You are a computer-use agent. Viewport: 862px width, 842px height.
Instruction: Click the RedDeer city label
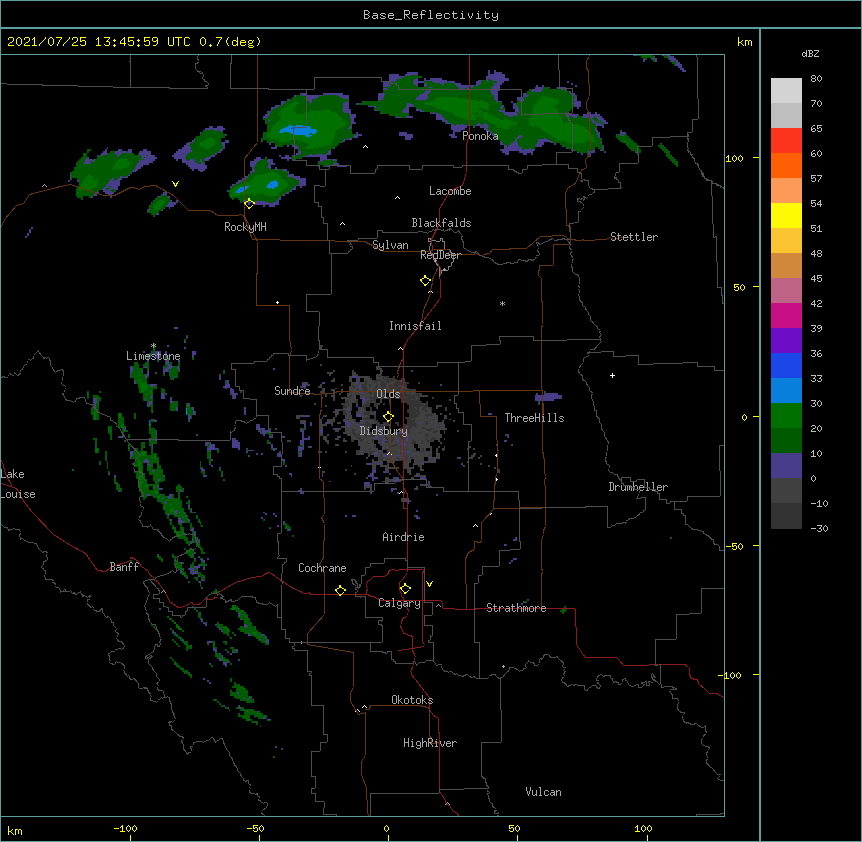pos(440,255)
